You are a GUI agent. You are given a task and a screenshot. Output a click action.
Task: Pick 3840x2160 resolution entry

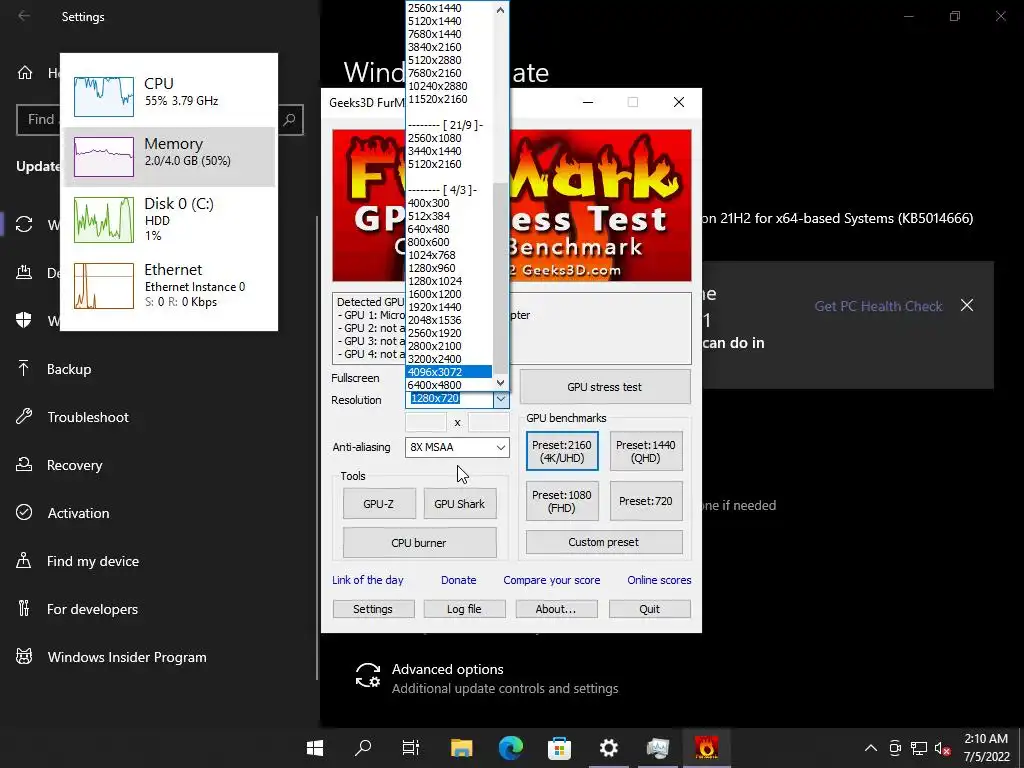449,47
